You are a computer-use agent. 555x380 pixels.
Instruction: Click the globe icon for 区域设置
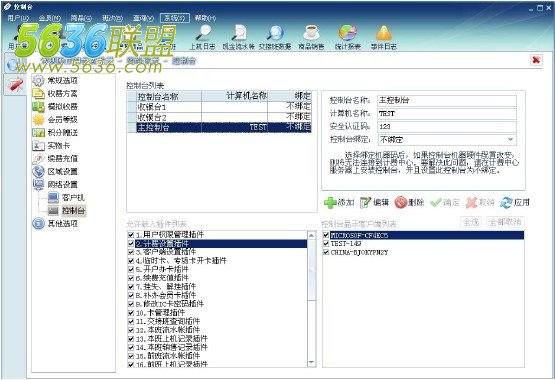pyautogui.click(x=38, y=172)
